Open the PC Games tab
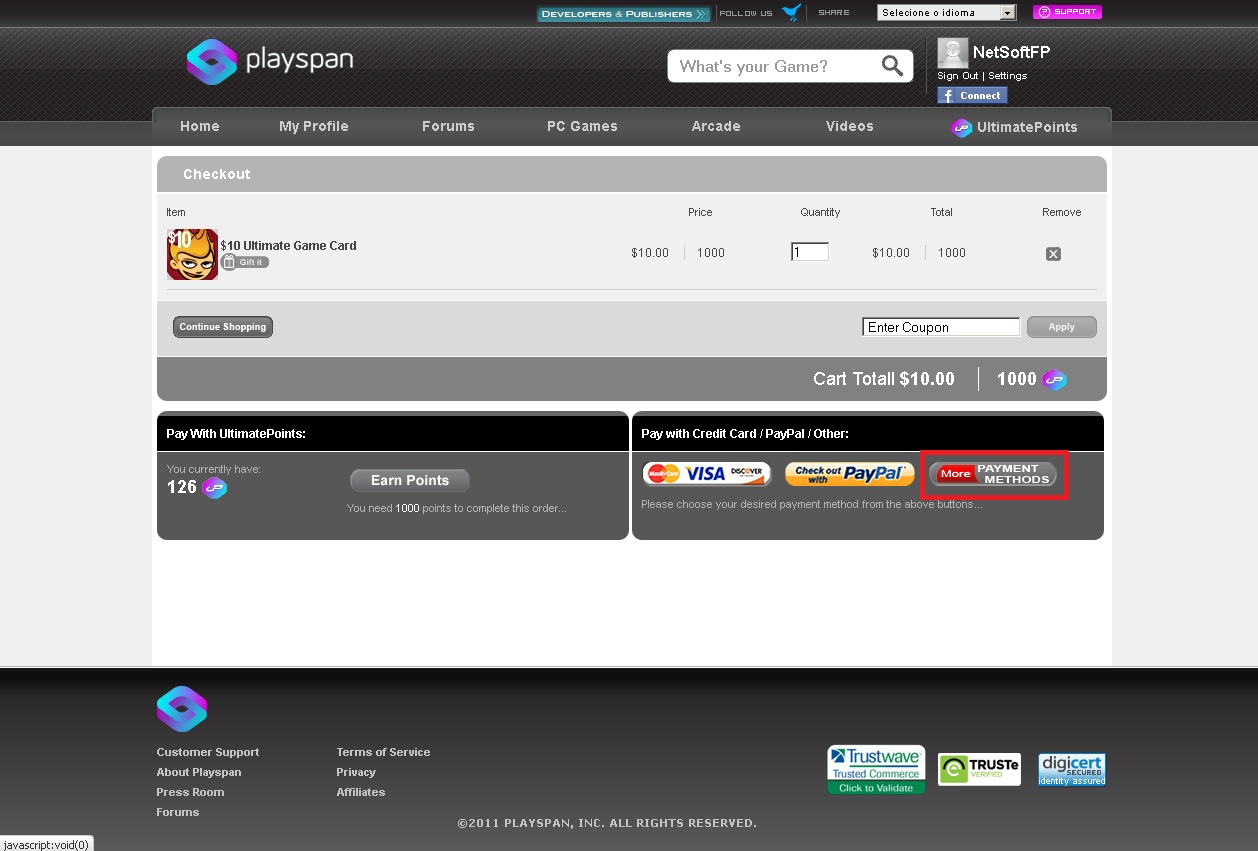This screenshot has height=851, width=1258. pos(582,126)
